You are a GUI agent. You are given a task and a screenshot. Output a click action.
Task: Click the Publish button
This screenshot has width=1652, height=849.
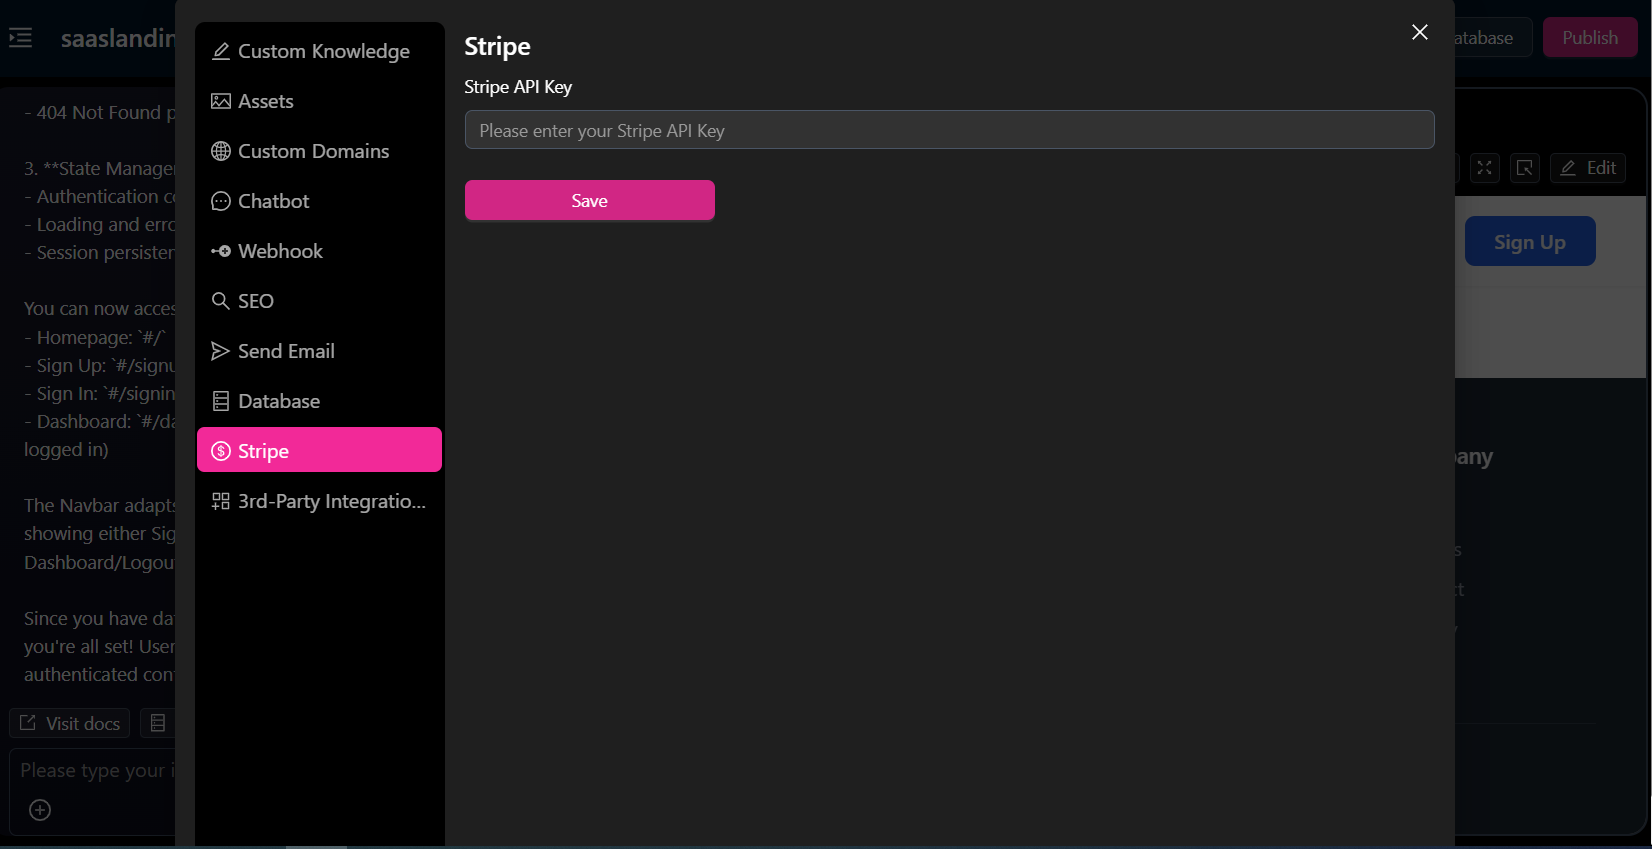pos(1590,37)
